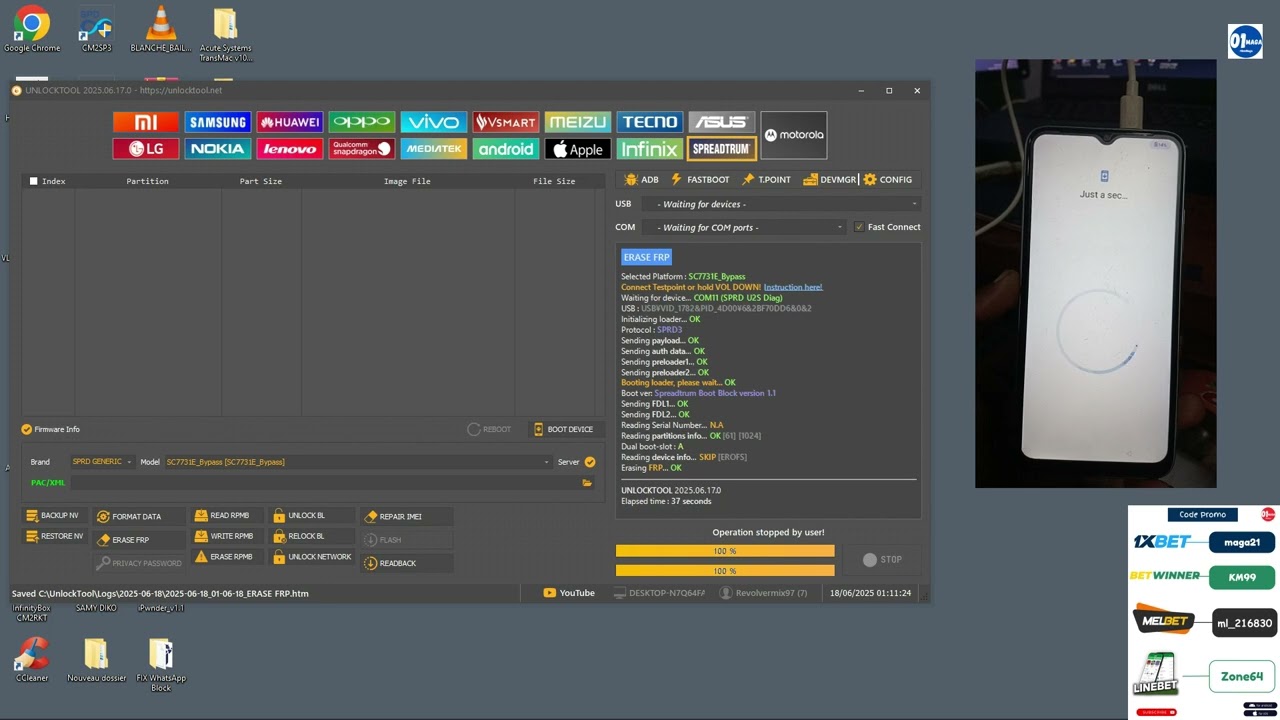
Task: Run the FORMAT DATA operation
Action: [139, 517]
